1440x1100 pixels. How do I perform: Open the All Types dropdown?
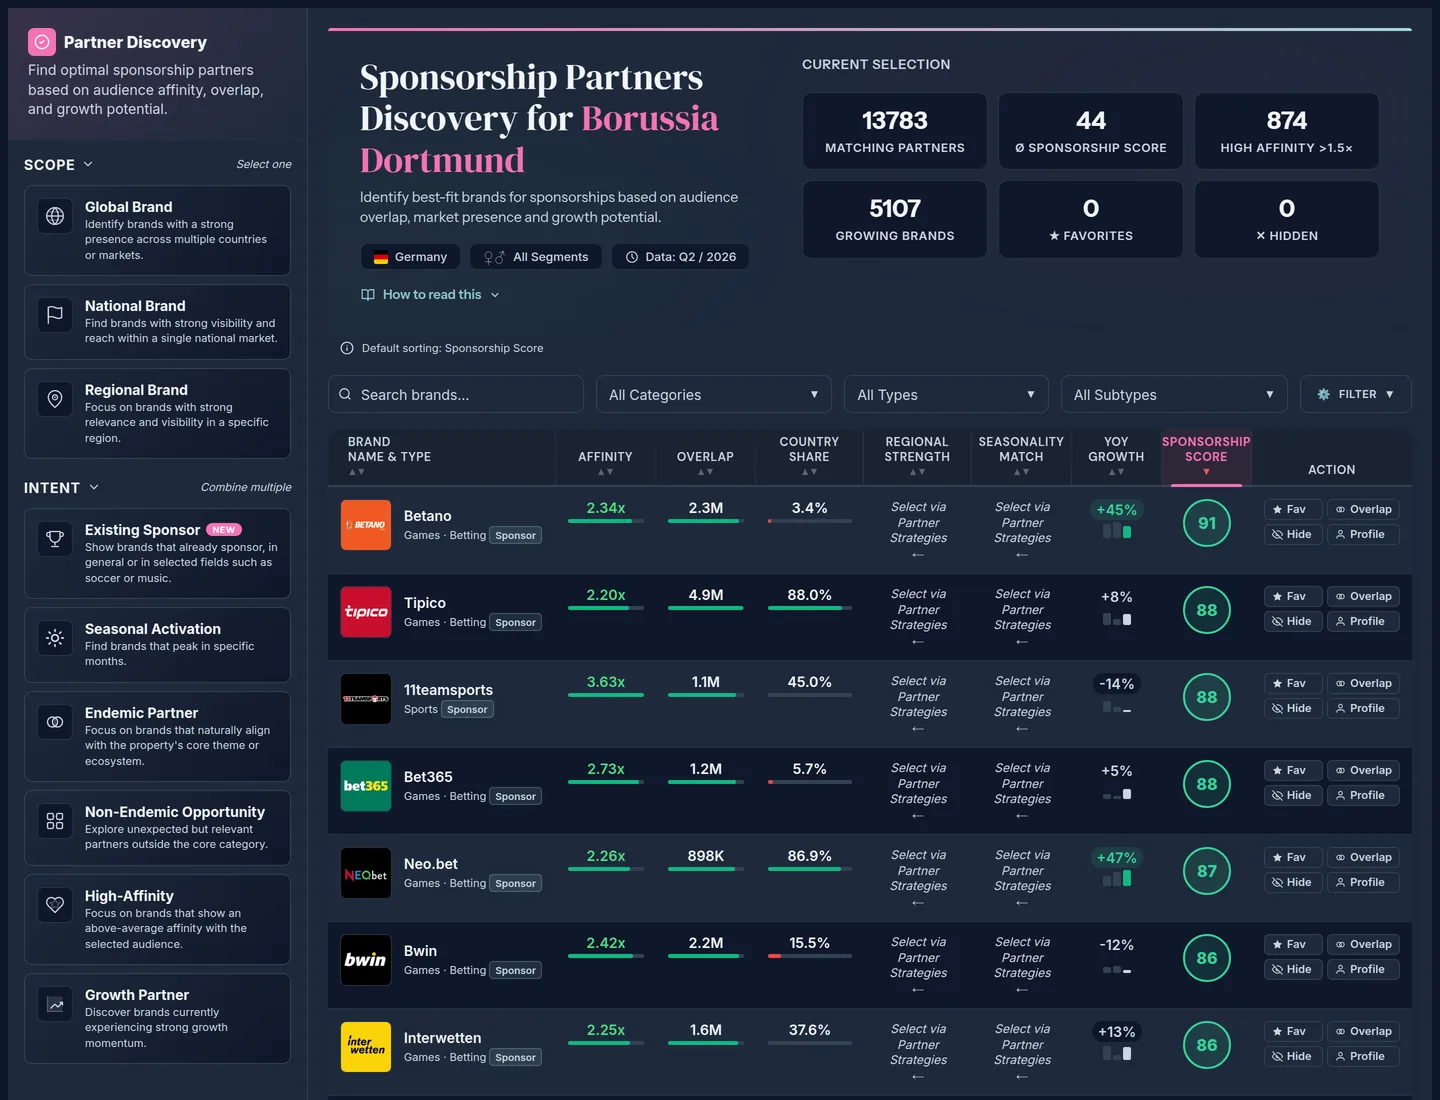click(946, 394)
